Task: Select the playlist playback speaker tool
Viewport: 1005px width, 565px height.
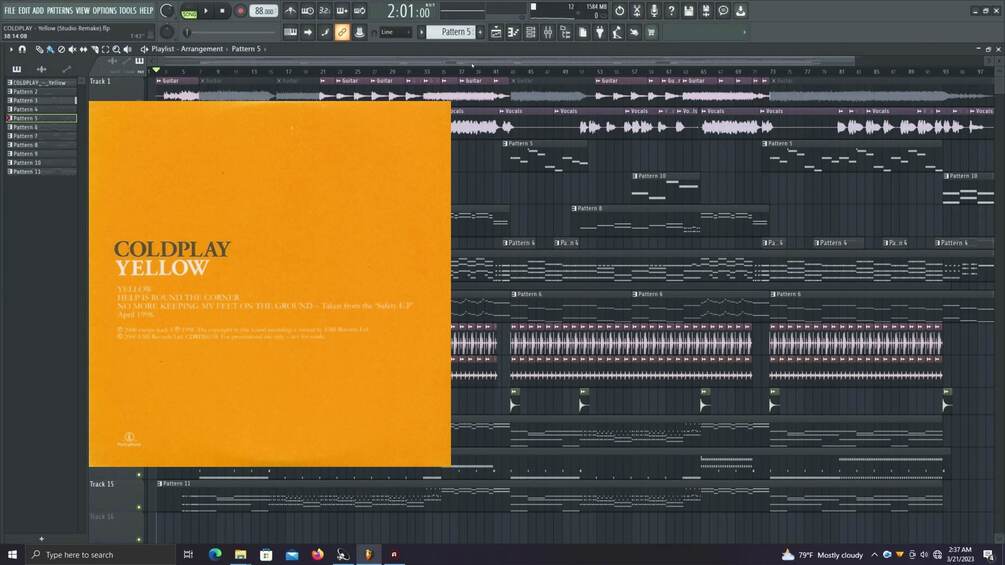Action: [128, 49]
